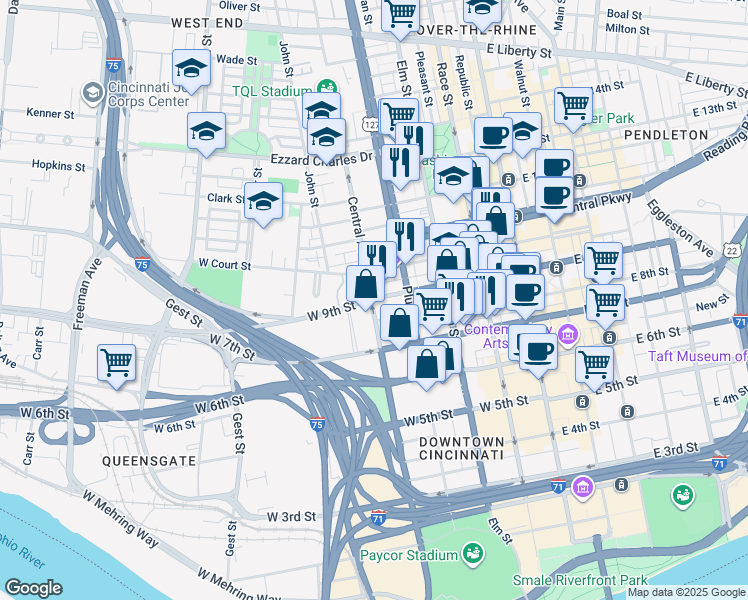Click the restaurant marker on Ezzard Charles Dr

click(x=400, y=164)
